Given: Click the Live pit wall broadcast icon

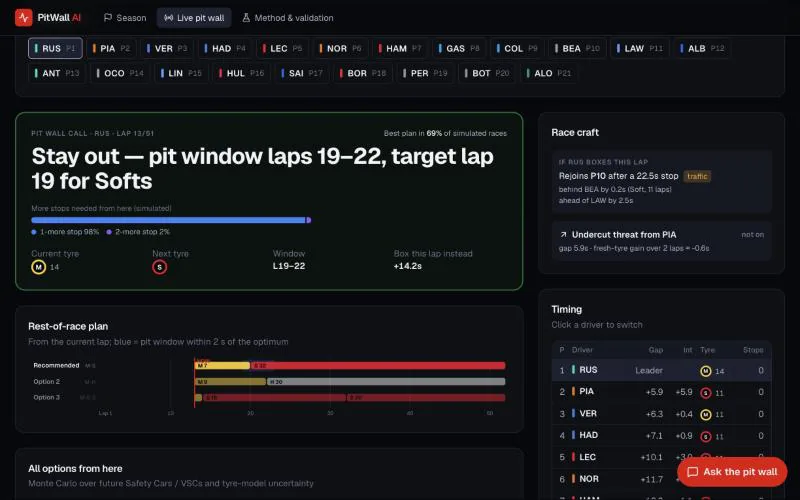Looking at the screenshot, I should tap(168, 18).
